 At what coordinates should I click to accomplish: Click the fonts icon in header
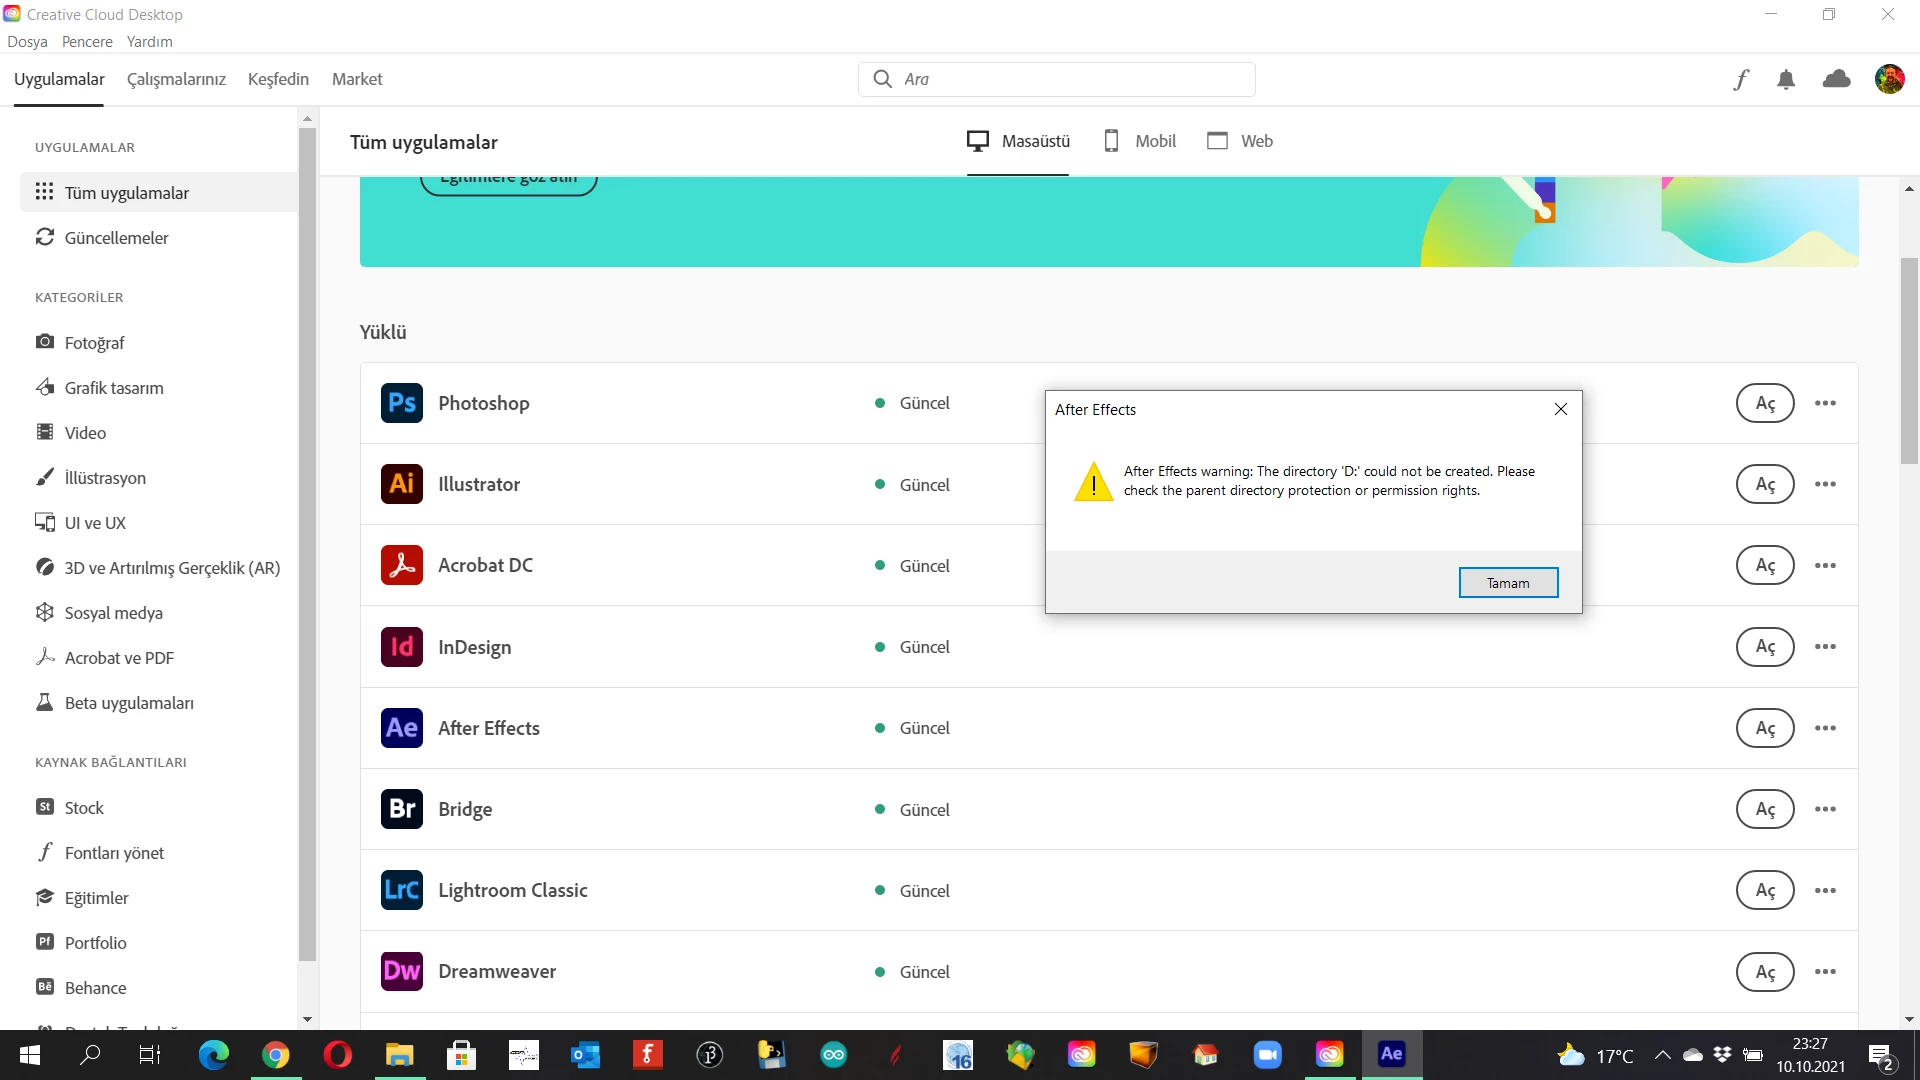pos(1741,79)
